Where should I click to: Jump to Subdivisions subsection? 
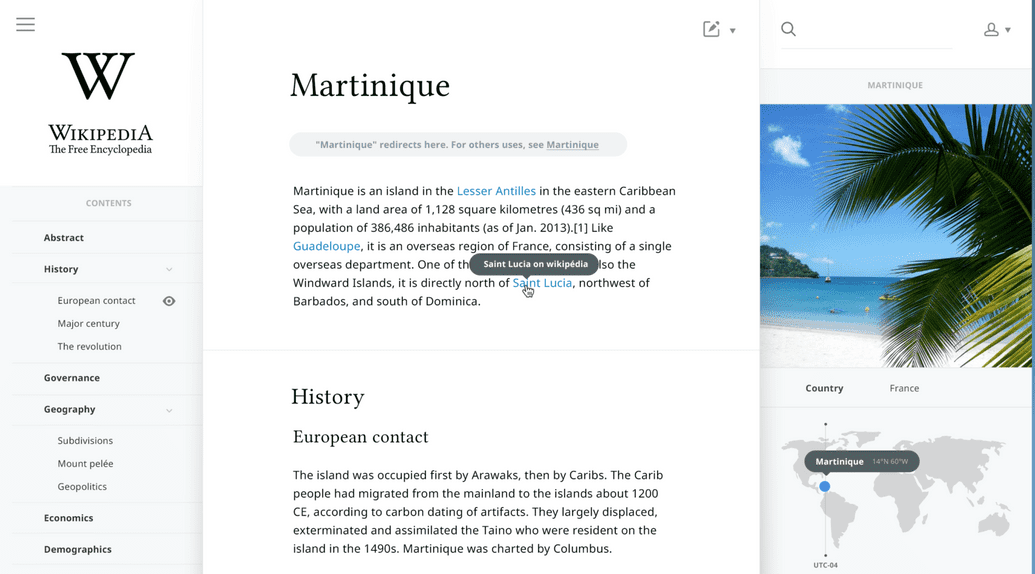pos(85,441)
